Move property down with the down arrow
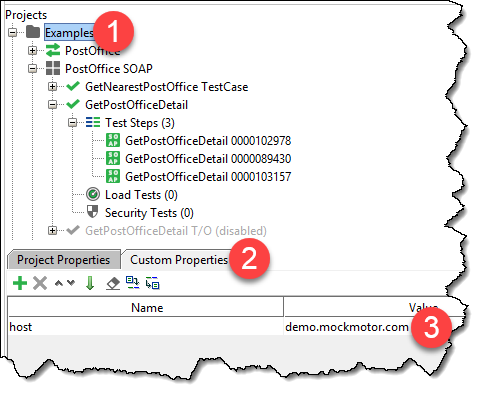486x396 pixels. tap(71, 283)
